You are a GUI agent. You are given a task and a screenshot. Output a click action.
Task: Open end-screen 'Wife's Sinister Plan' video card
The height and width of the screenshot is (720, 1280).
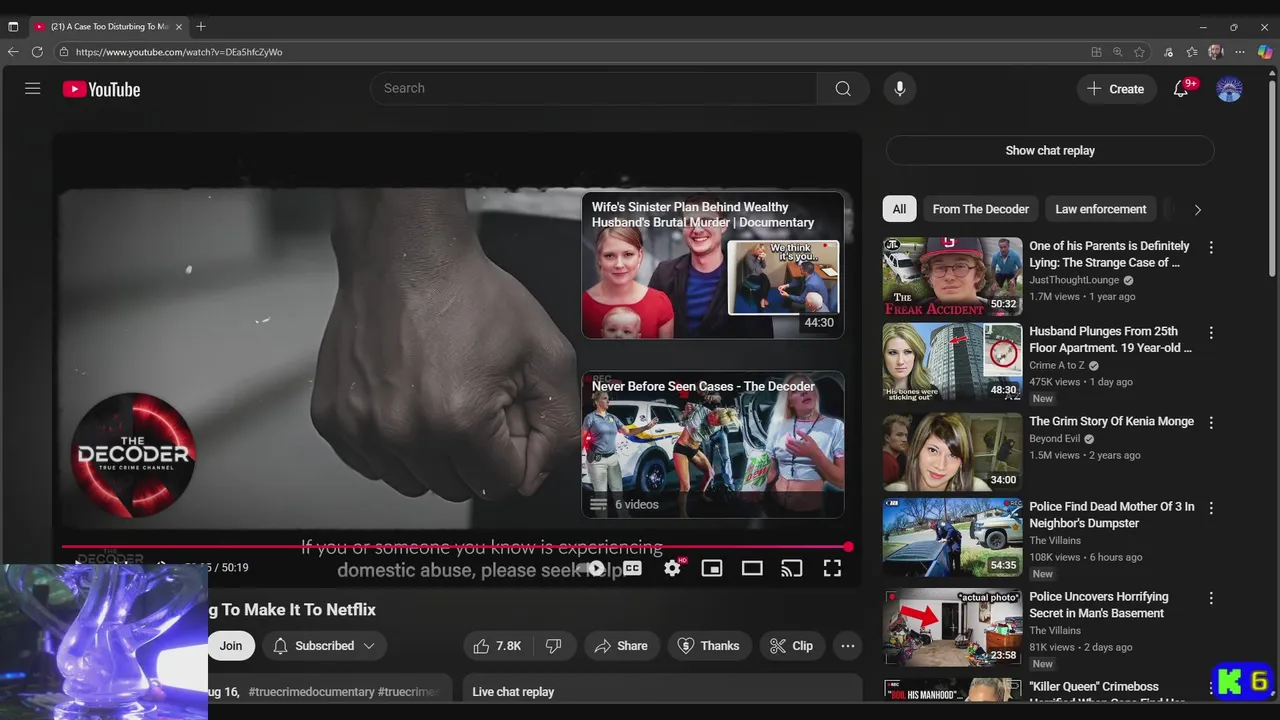(x=713, y=265)
